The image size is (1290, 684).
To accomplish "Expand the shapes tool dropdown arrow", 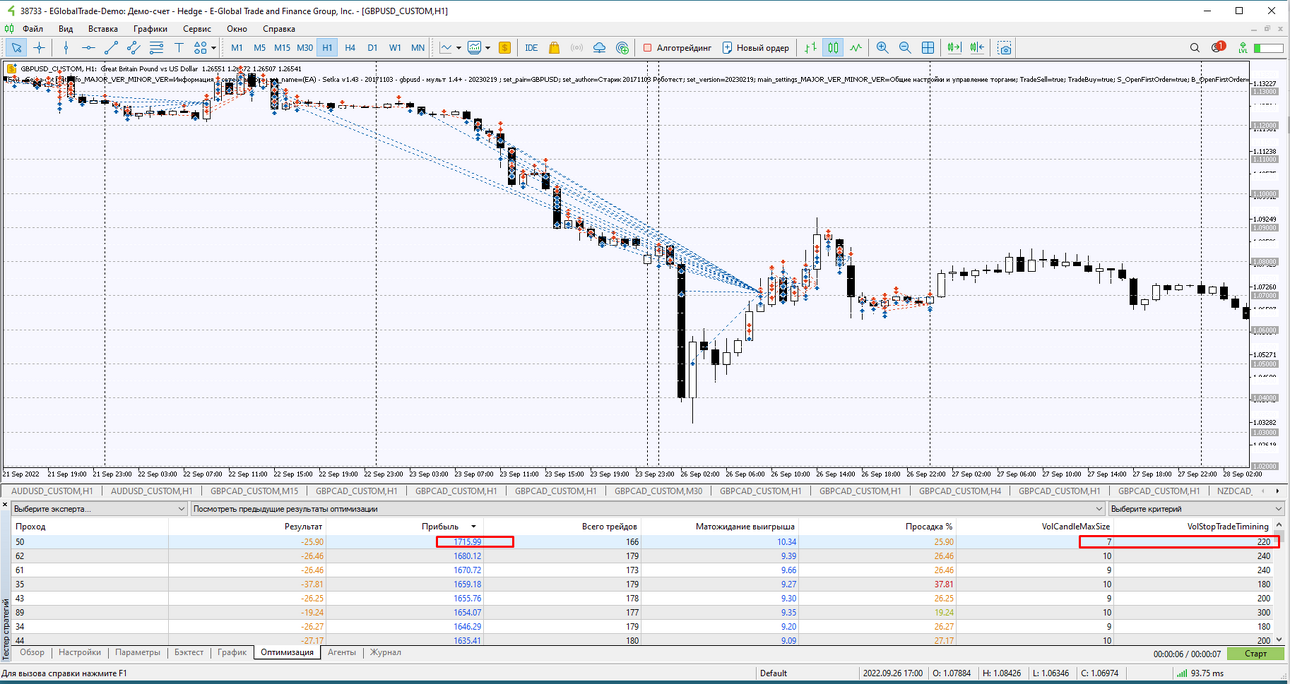I will point(213,47).
